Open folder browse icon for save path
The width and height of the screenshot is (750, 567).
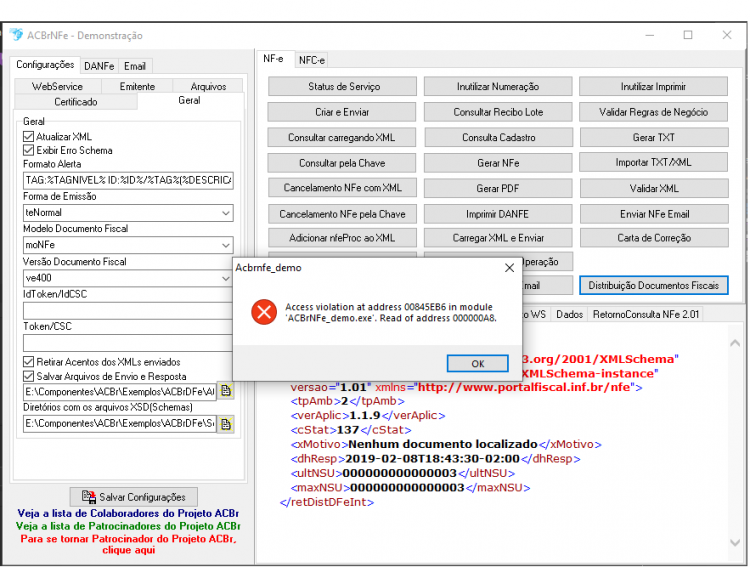coord(226,391)
